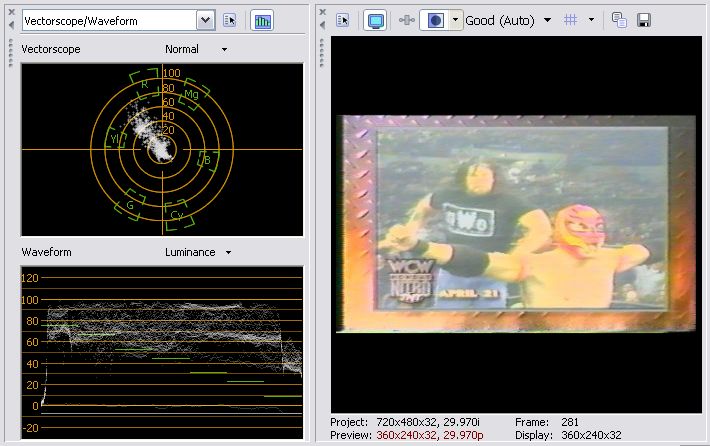Click the Preview value "360x240x32, 29.970p"

tap(430, 435)
